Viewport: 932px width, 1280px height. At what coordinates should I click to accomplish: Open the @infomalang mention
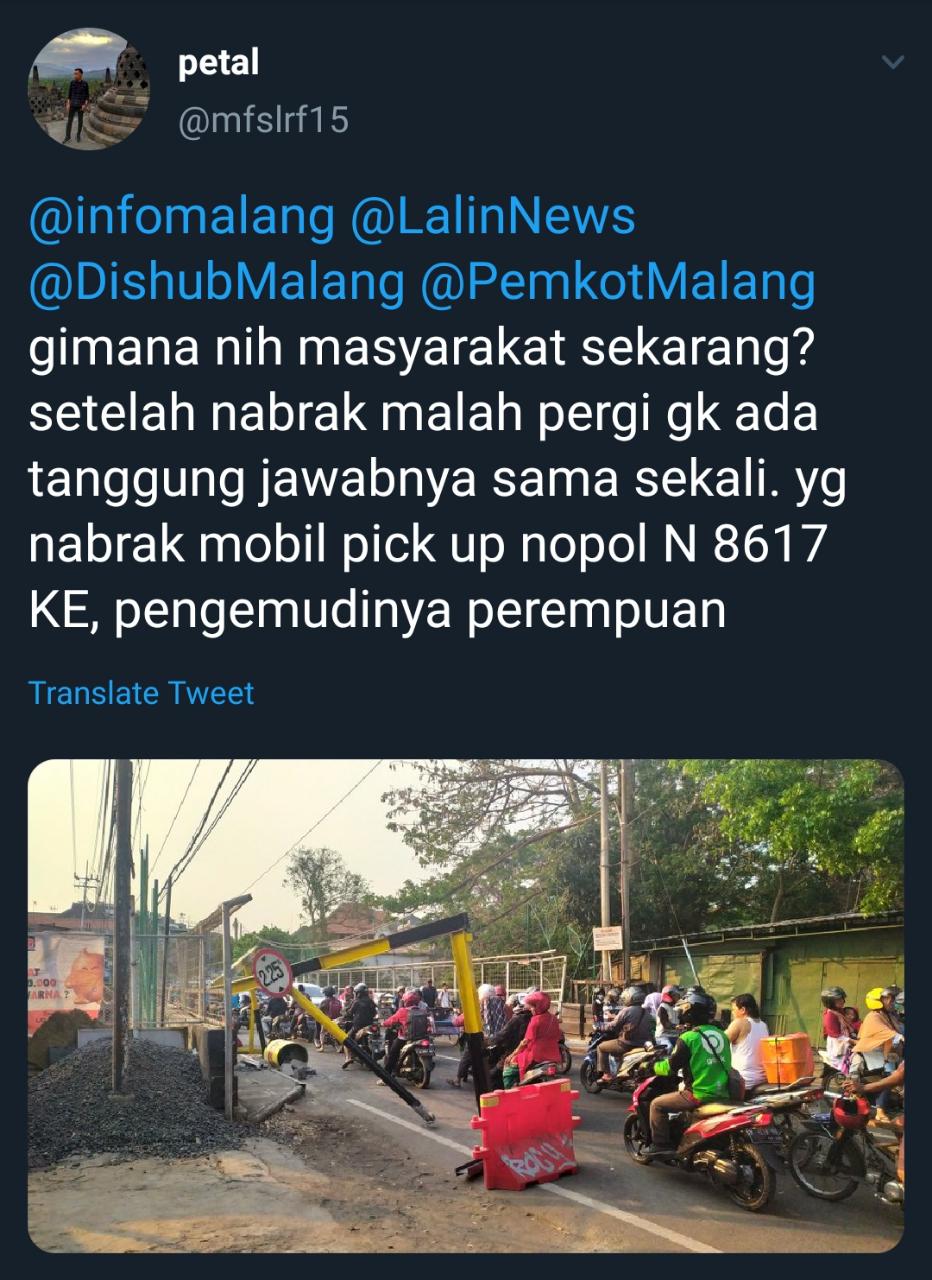pyautogui.click(x=181, y=218)
